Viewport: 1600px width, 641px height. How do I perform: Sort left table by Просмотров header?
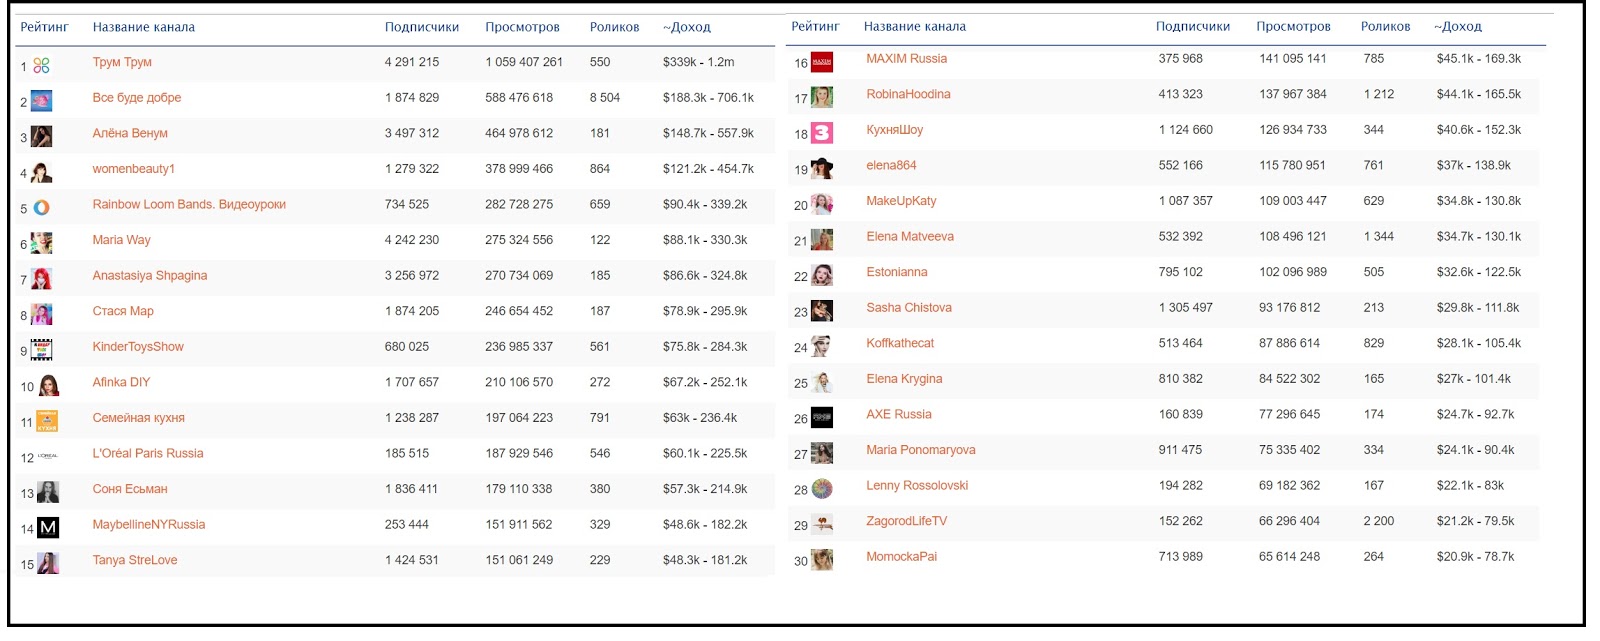[522, 27]
